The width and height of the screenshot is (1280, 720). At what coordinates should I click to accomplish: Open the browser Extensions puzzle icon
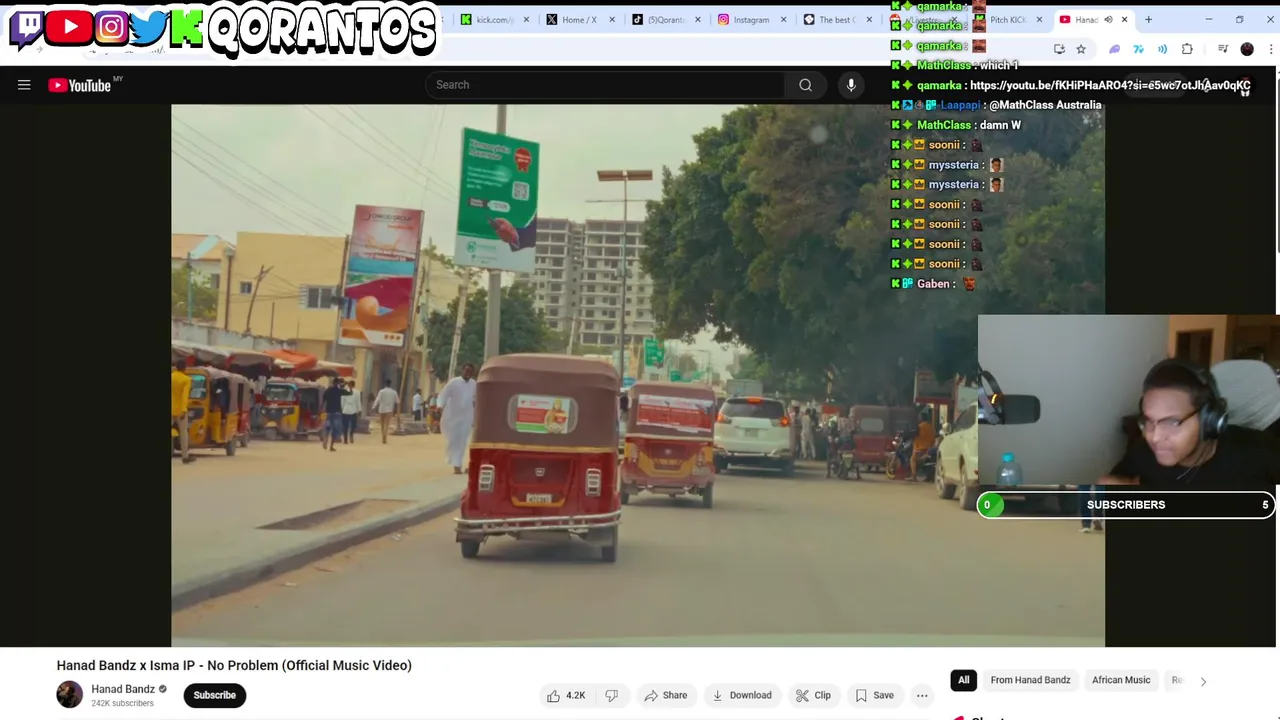pyautogui.click(x=1187, y=49)
